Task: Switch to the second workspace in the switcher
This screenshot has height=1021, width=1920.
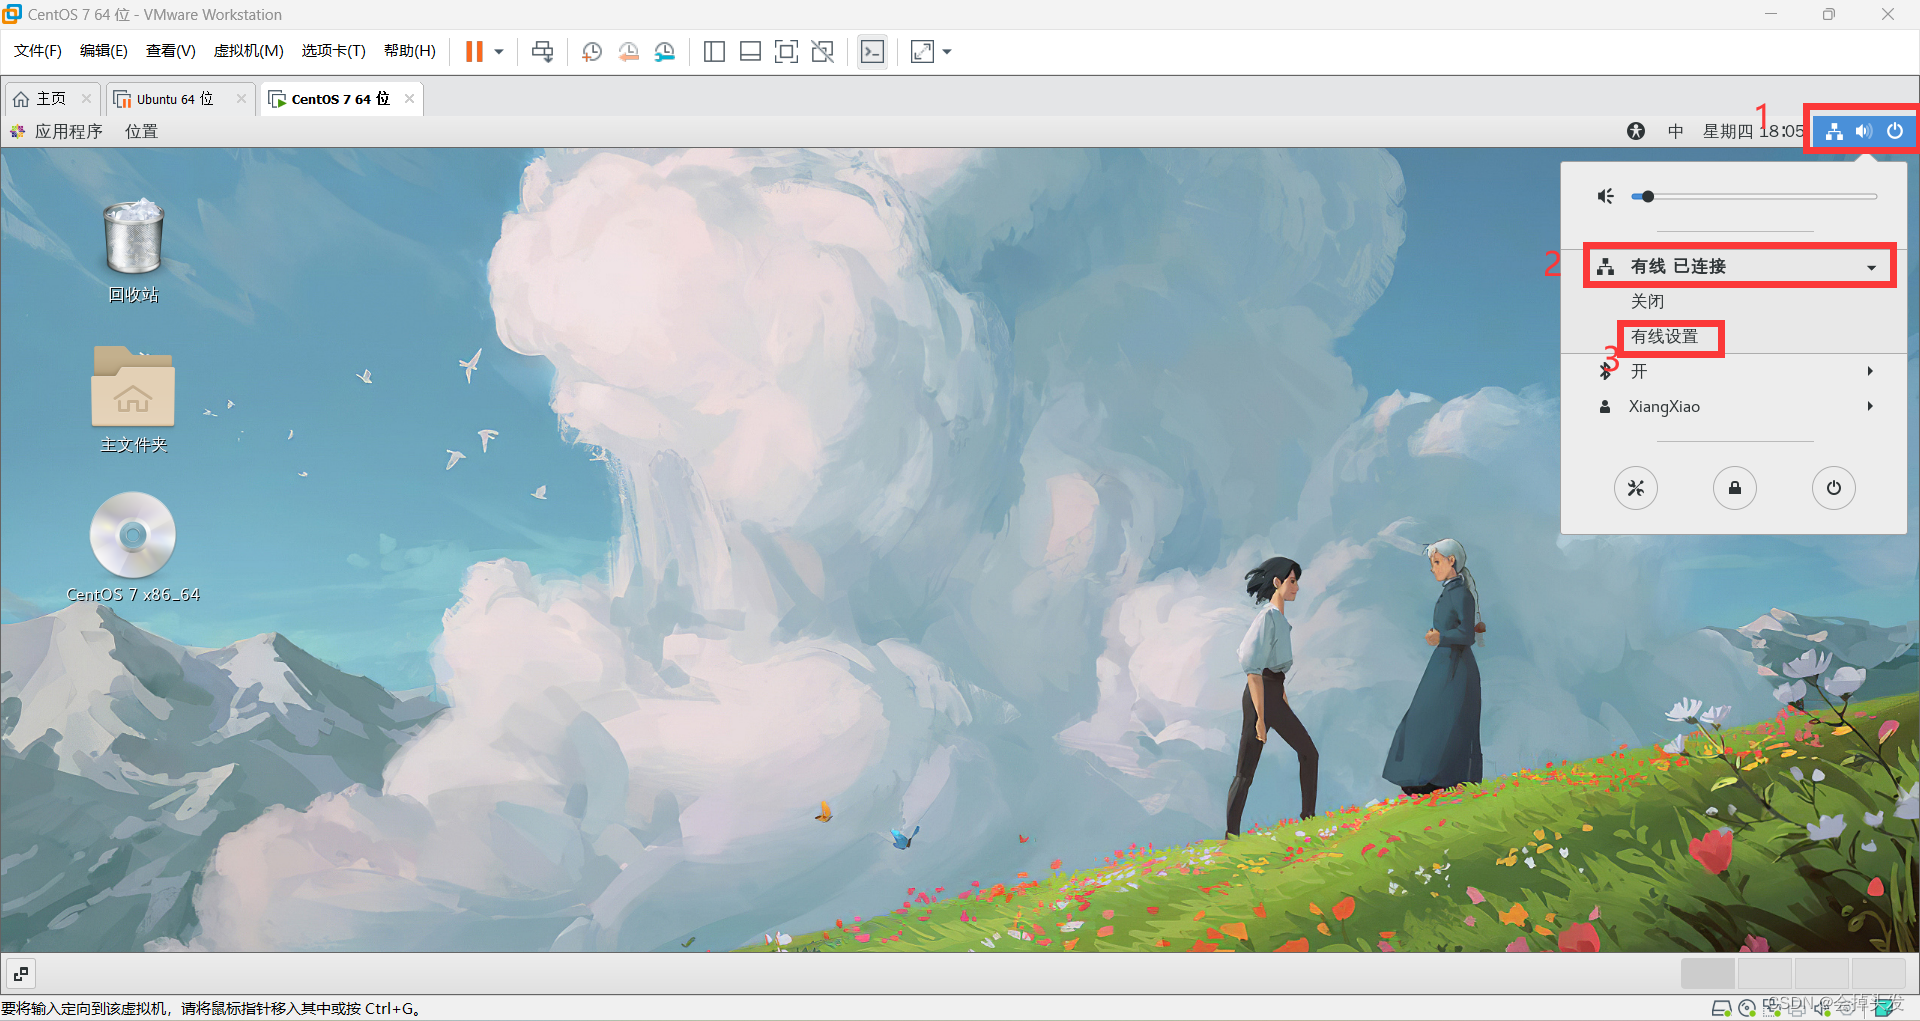Action: click(1765, 973)
